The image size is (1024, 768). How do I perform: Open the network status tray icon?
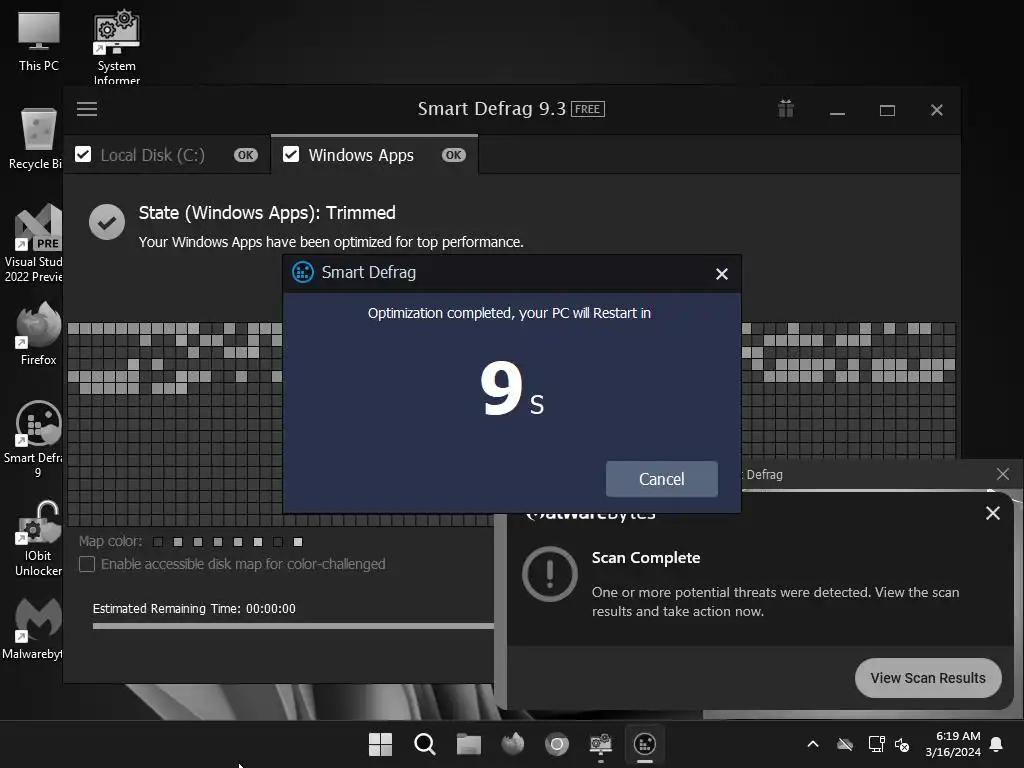pos(876,744)
